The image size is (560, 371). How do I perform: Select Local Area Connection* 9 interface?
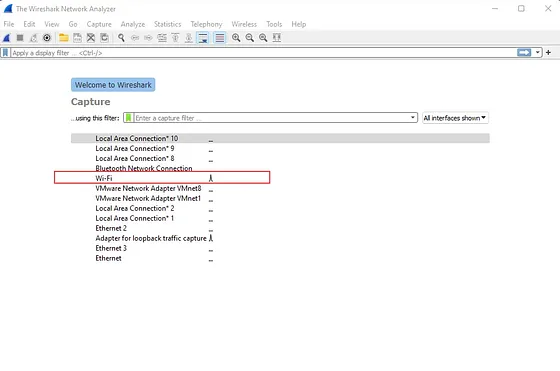280,148
